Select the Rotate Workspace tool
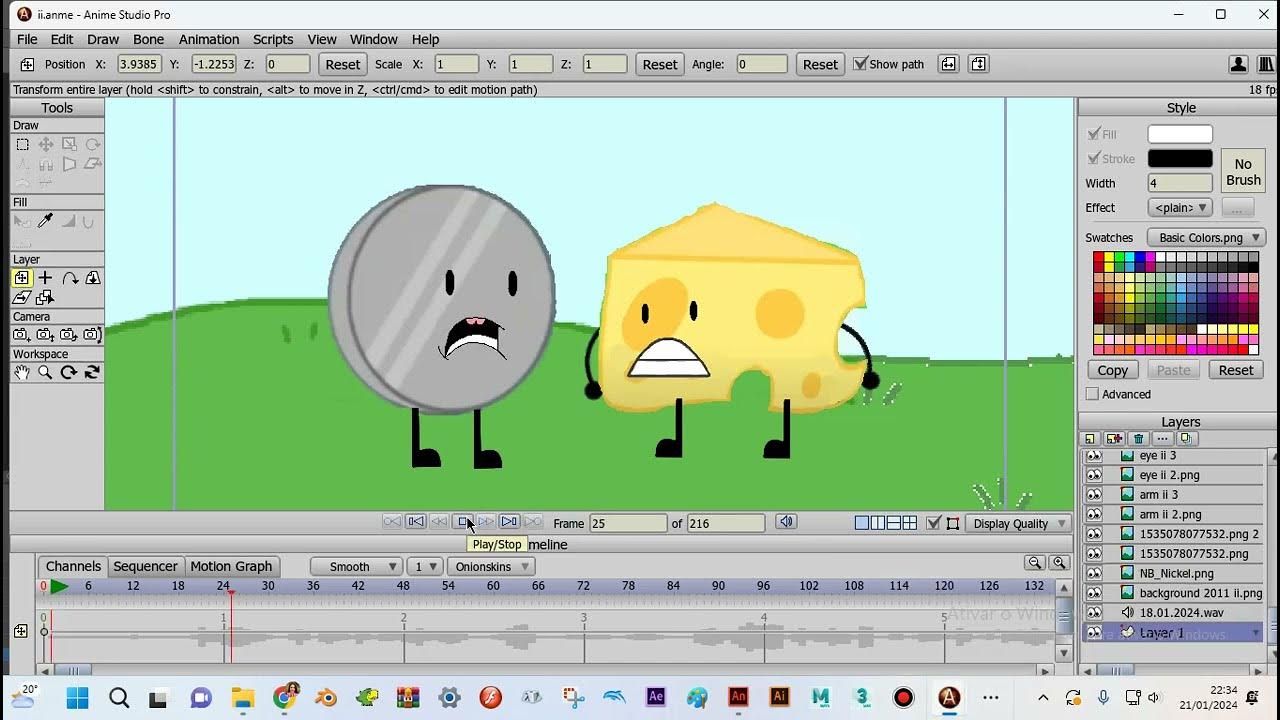This screenshot has width=1280, height=720. [69, 372]
